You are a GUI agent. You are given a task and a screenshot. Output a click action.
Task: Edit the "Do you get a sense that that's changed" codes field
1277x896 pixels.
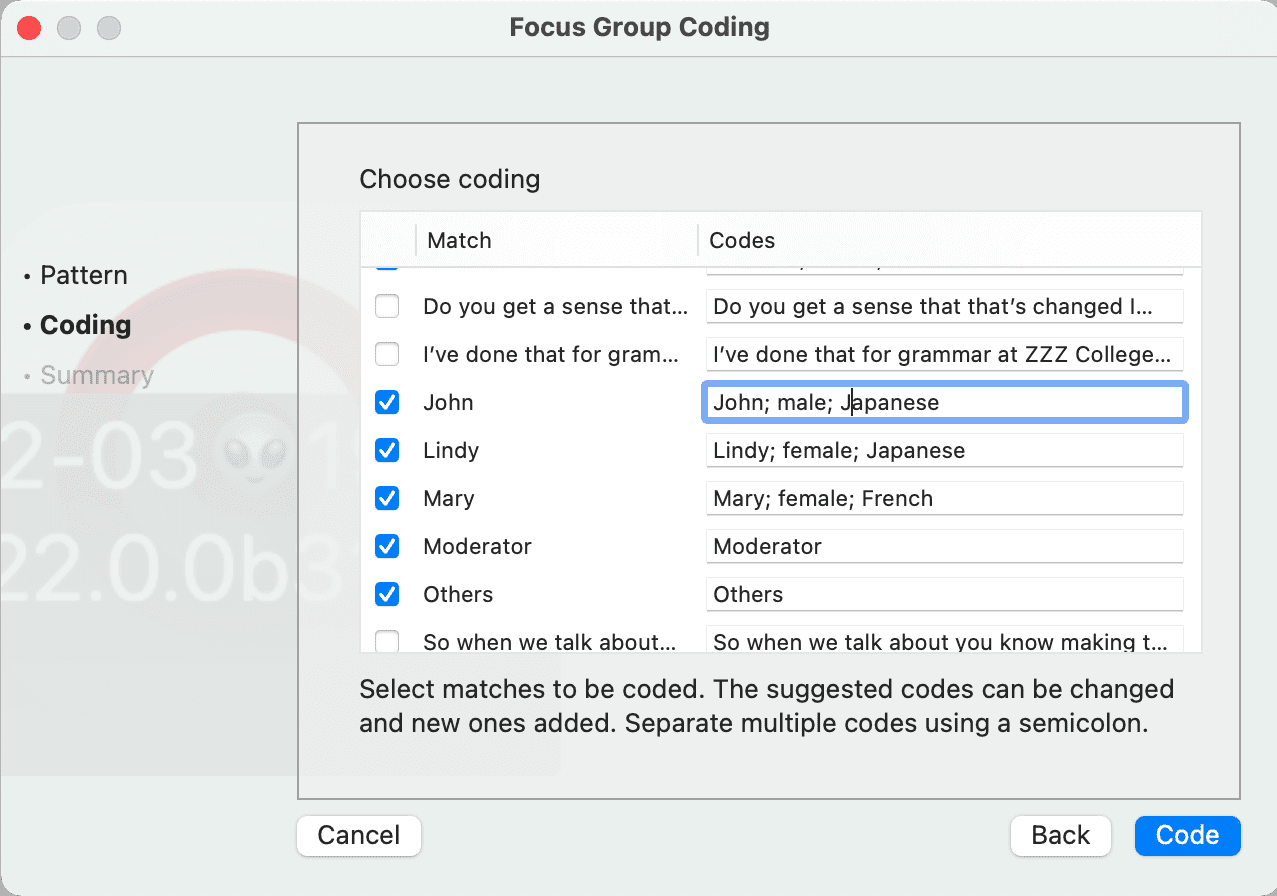pyautogui.click(x=945, y=306)
